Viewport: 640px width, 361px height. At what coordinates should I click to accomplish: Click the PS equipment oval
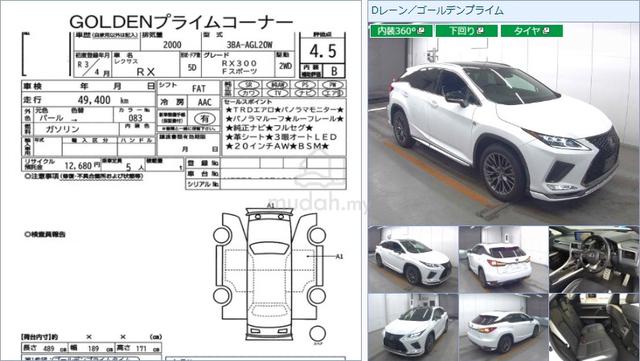[305, 85]
